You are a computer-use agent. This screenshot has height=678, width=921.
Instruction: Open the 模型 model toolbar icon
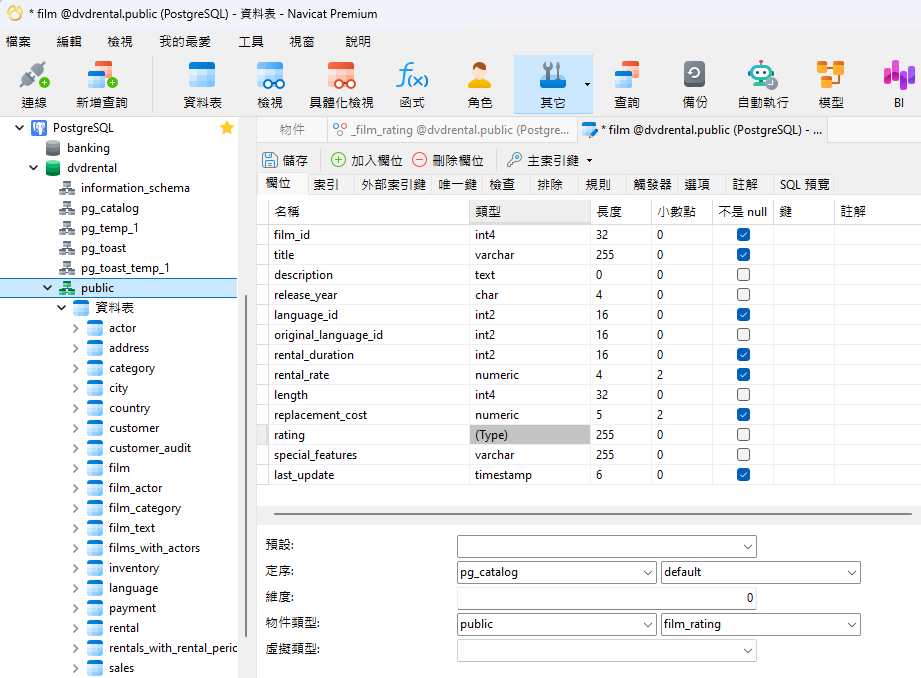pyautogui.click(x=830, y=84)
